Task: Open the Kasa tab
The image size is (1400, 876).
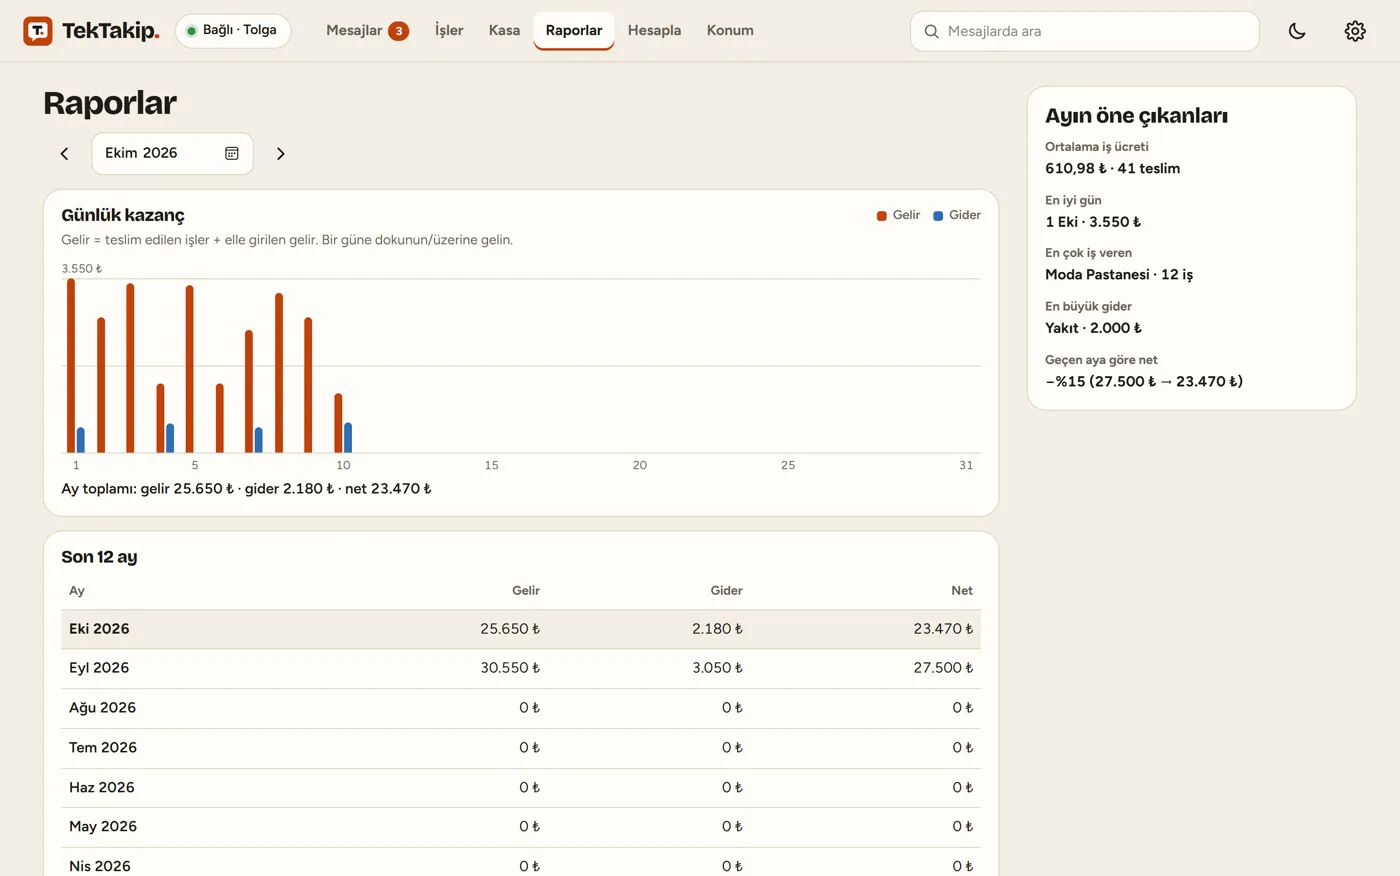Action: [x=504, y=30]
